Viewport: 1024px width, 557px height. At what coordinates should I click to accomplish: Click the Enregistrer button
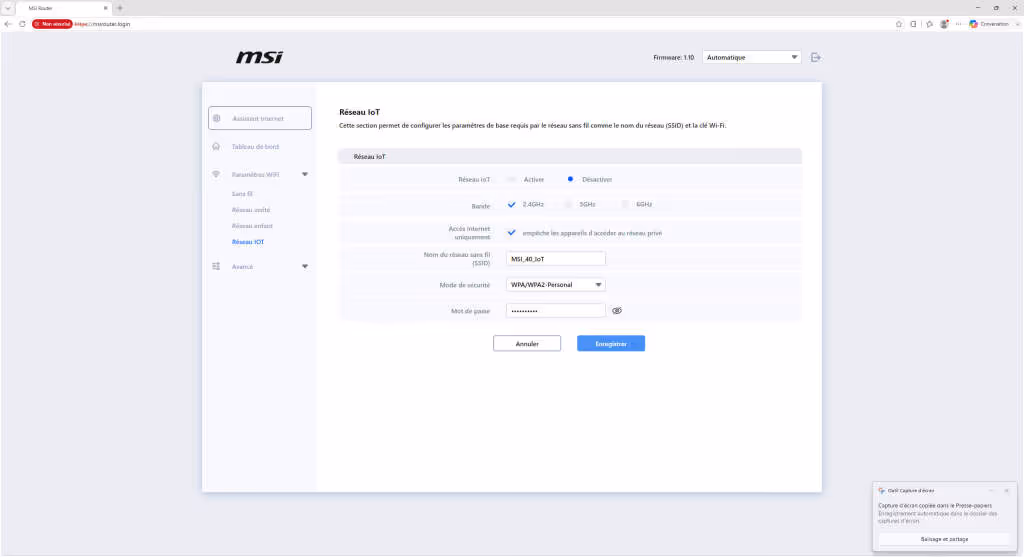(x=611, y=343)
